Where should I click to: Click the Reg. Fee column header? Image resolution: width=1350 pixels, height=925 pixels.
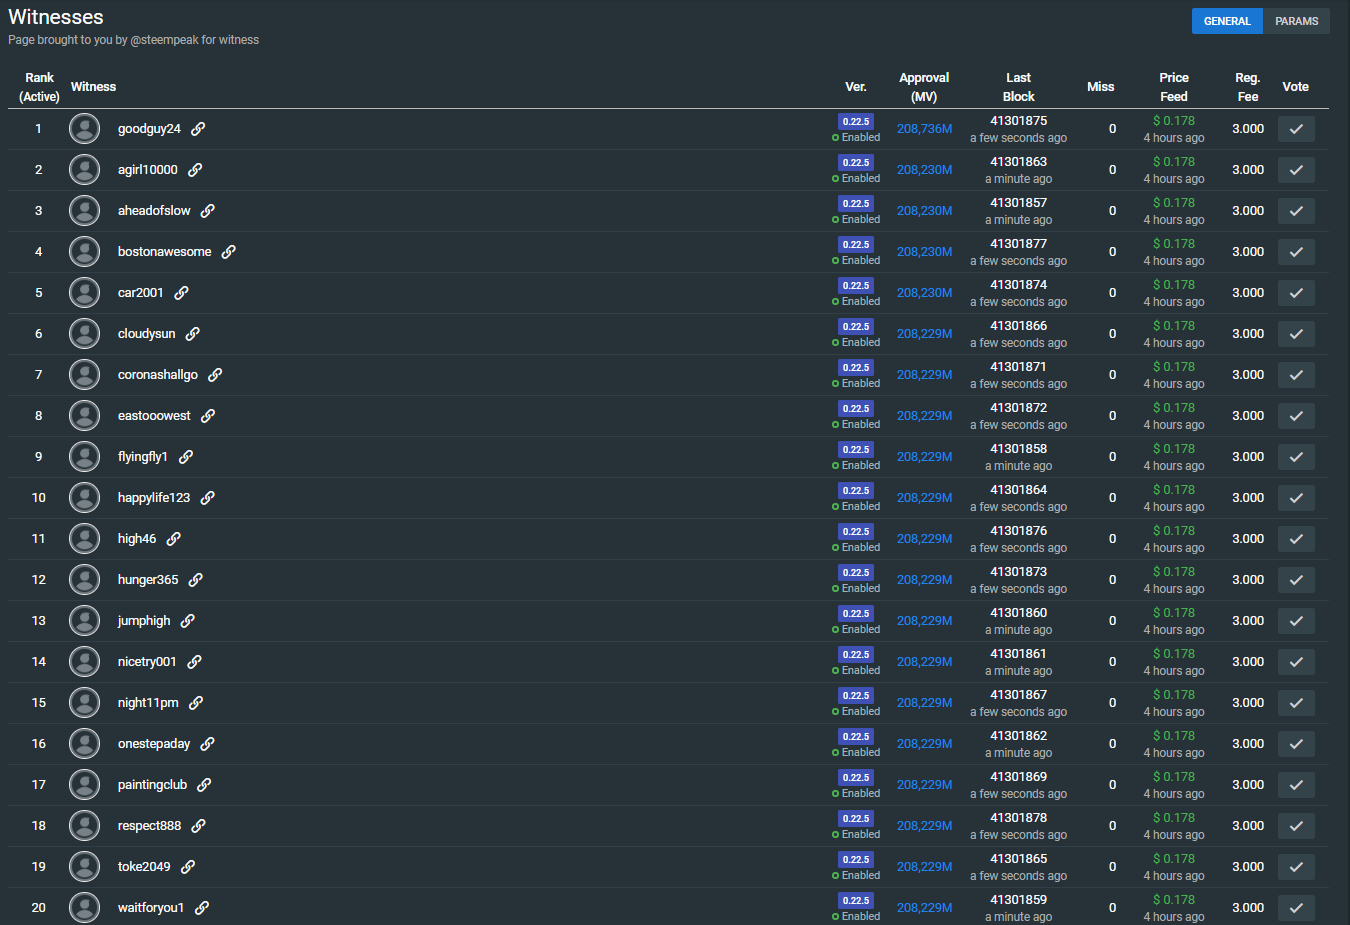[x=1247, y=87]
